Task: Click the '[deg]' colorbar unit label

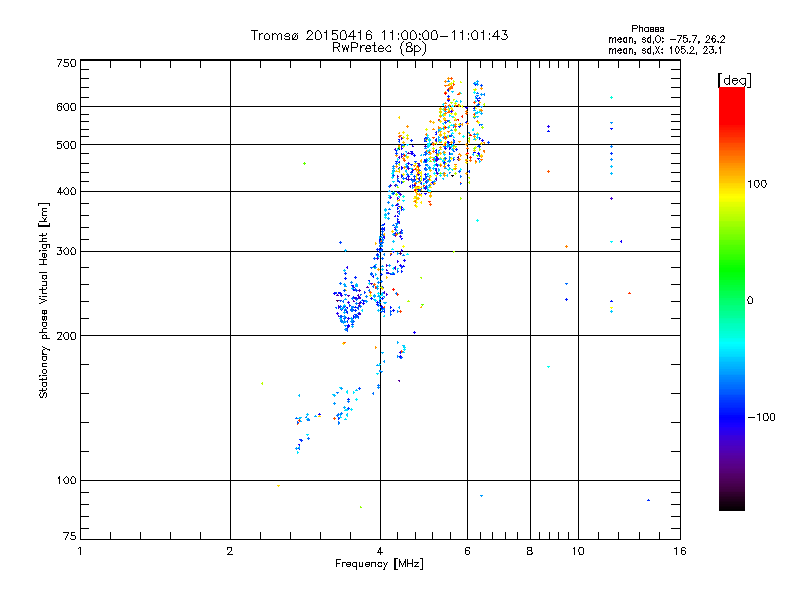Action: pyautogui.click(x=734, y=80)
